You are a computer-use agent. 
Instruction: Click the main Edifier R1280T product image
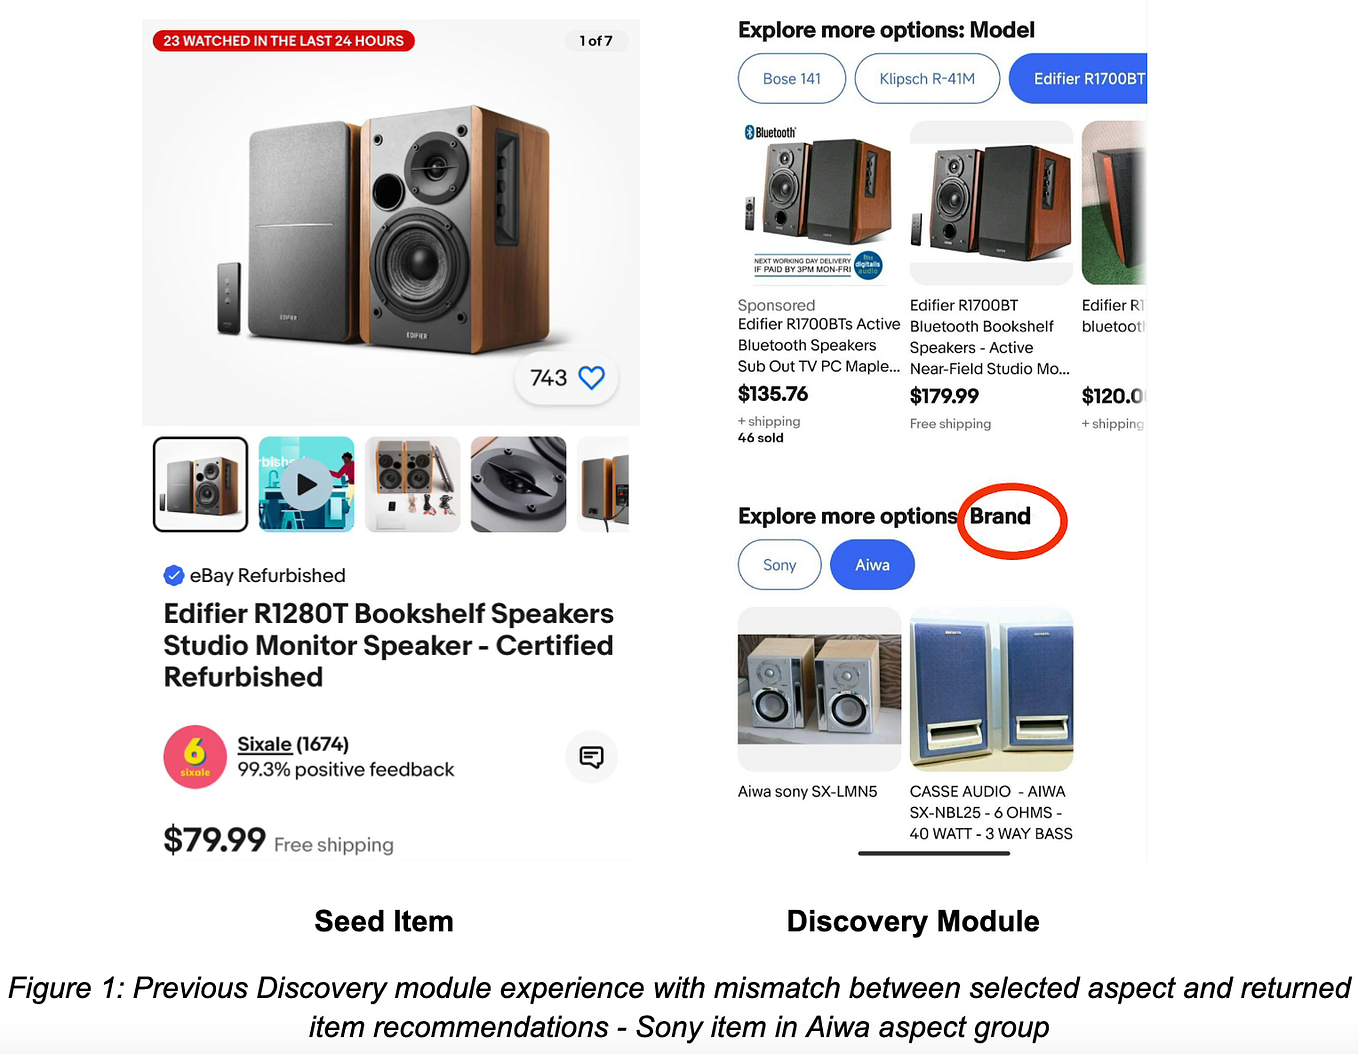[x=391, y=223]
